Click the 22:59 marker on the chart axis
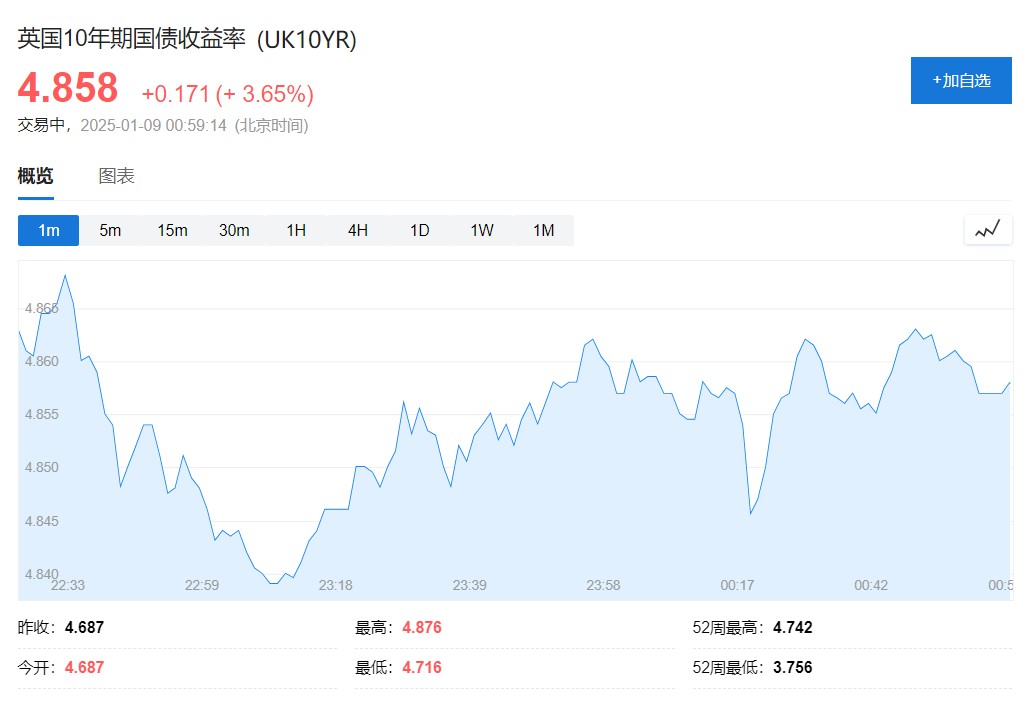Screen dimensions: 1032x712 (202, 585)
